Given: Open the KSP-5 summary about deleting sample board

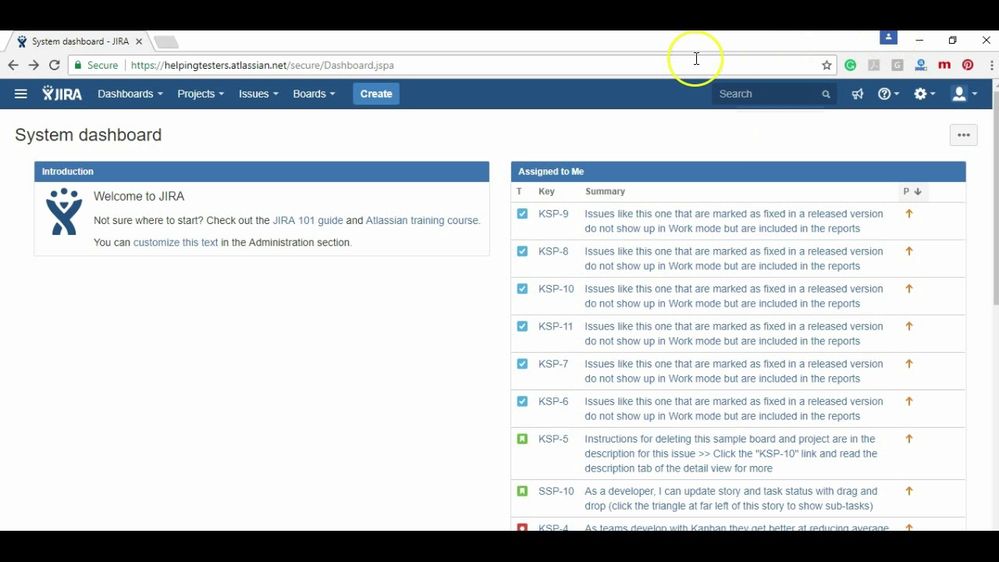Looking at the screenshot, I should pyautogui.click(x=731, y=454).
